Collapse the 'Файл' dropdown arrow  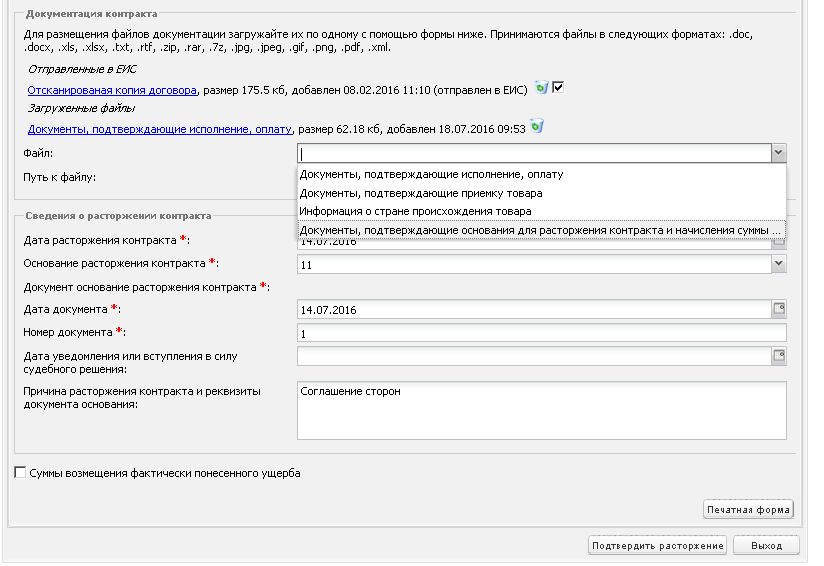point(778,153)
